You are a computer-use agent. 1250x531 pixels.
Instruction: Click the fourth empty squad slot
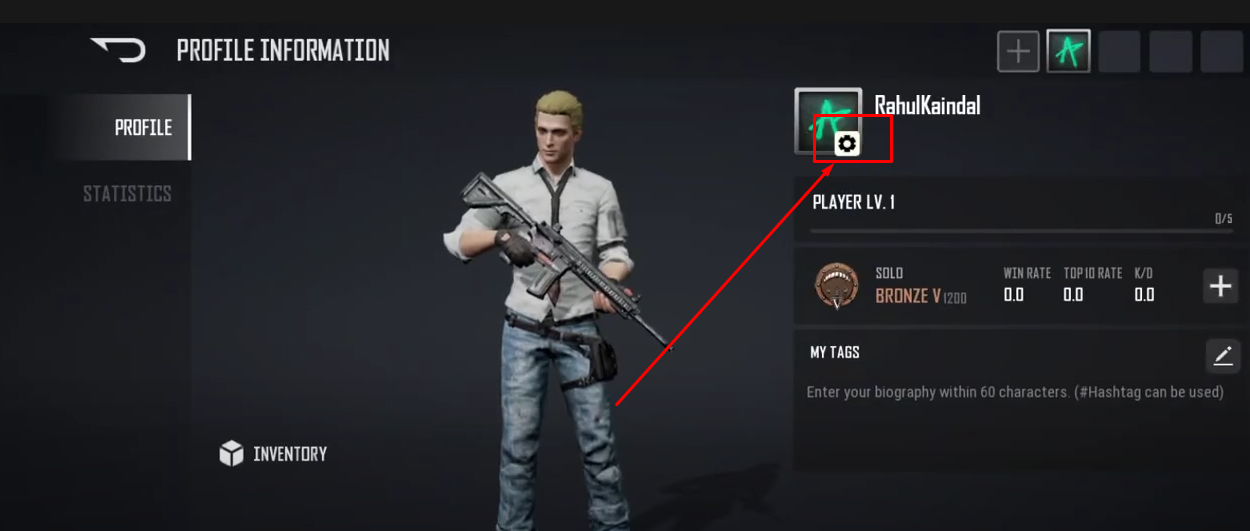pyautogui.click(x=1170, y=51)
